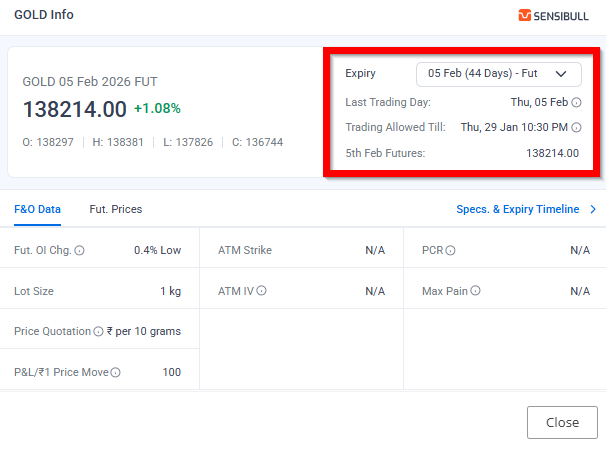Click the right chevron after Expiry Timeline
Screen dimensions: 606x451
[592, 209]
